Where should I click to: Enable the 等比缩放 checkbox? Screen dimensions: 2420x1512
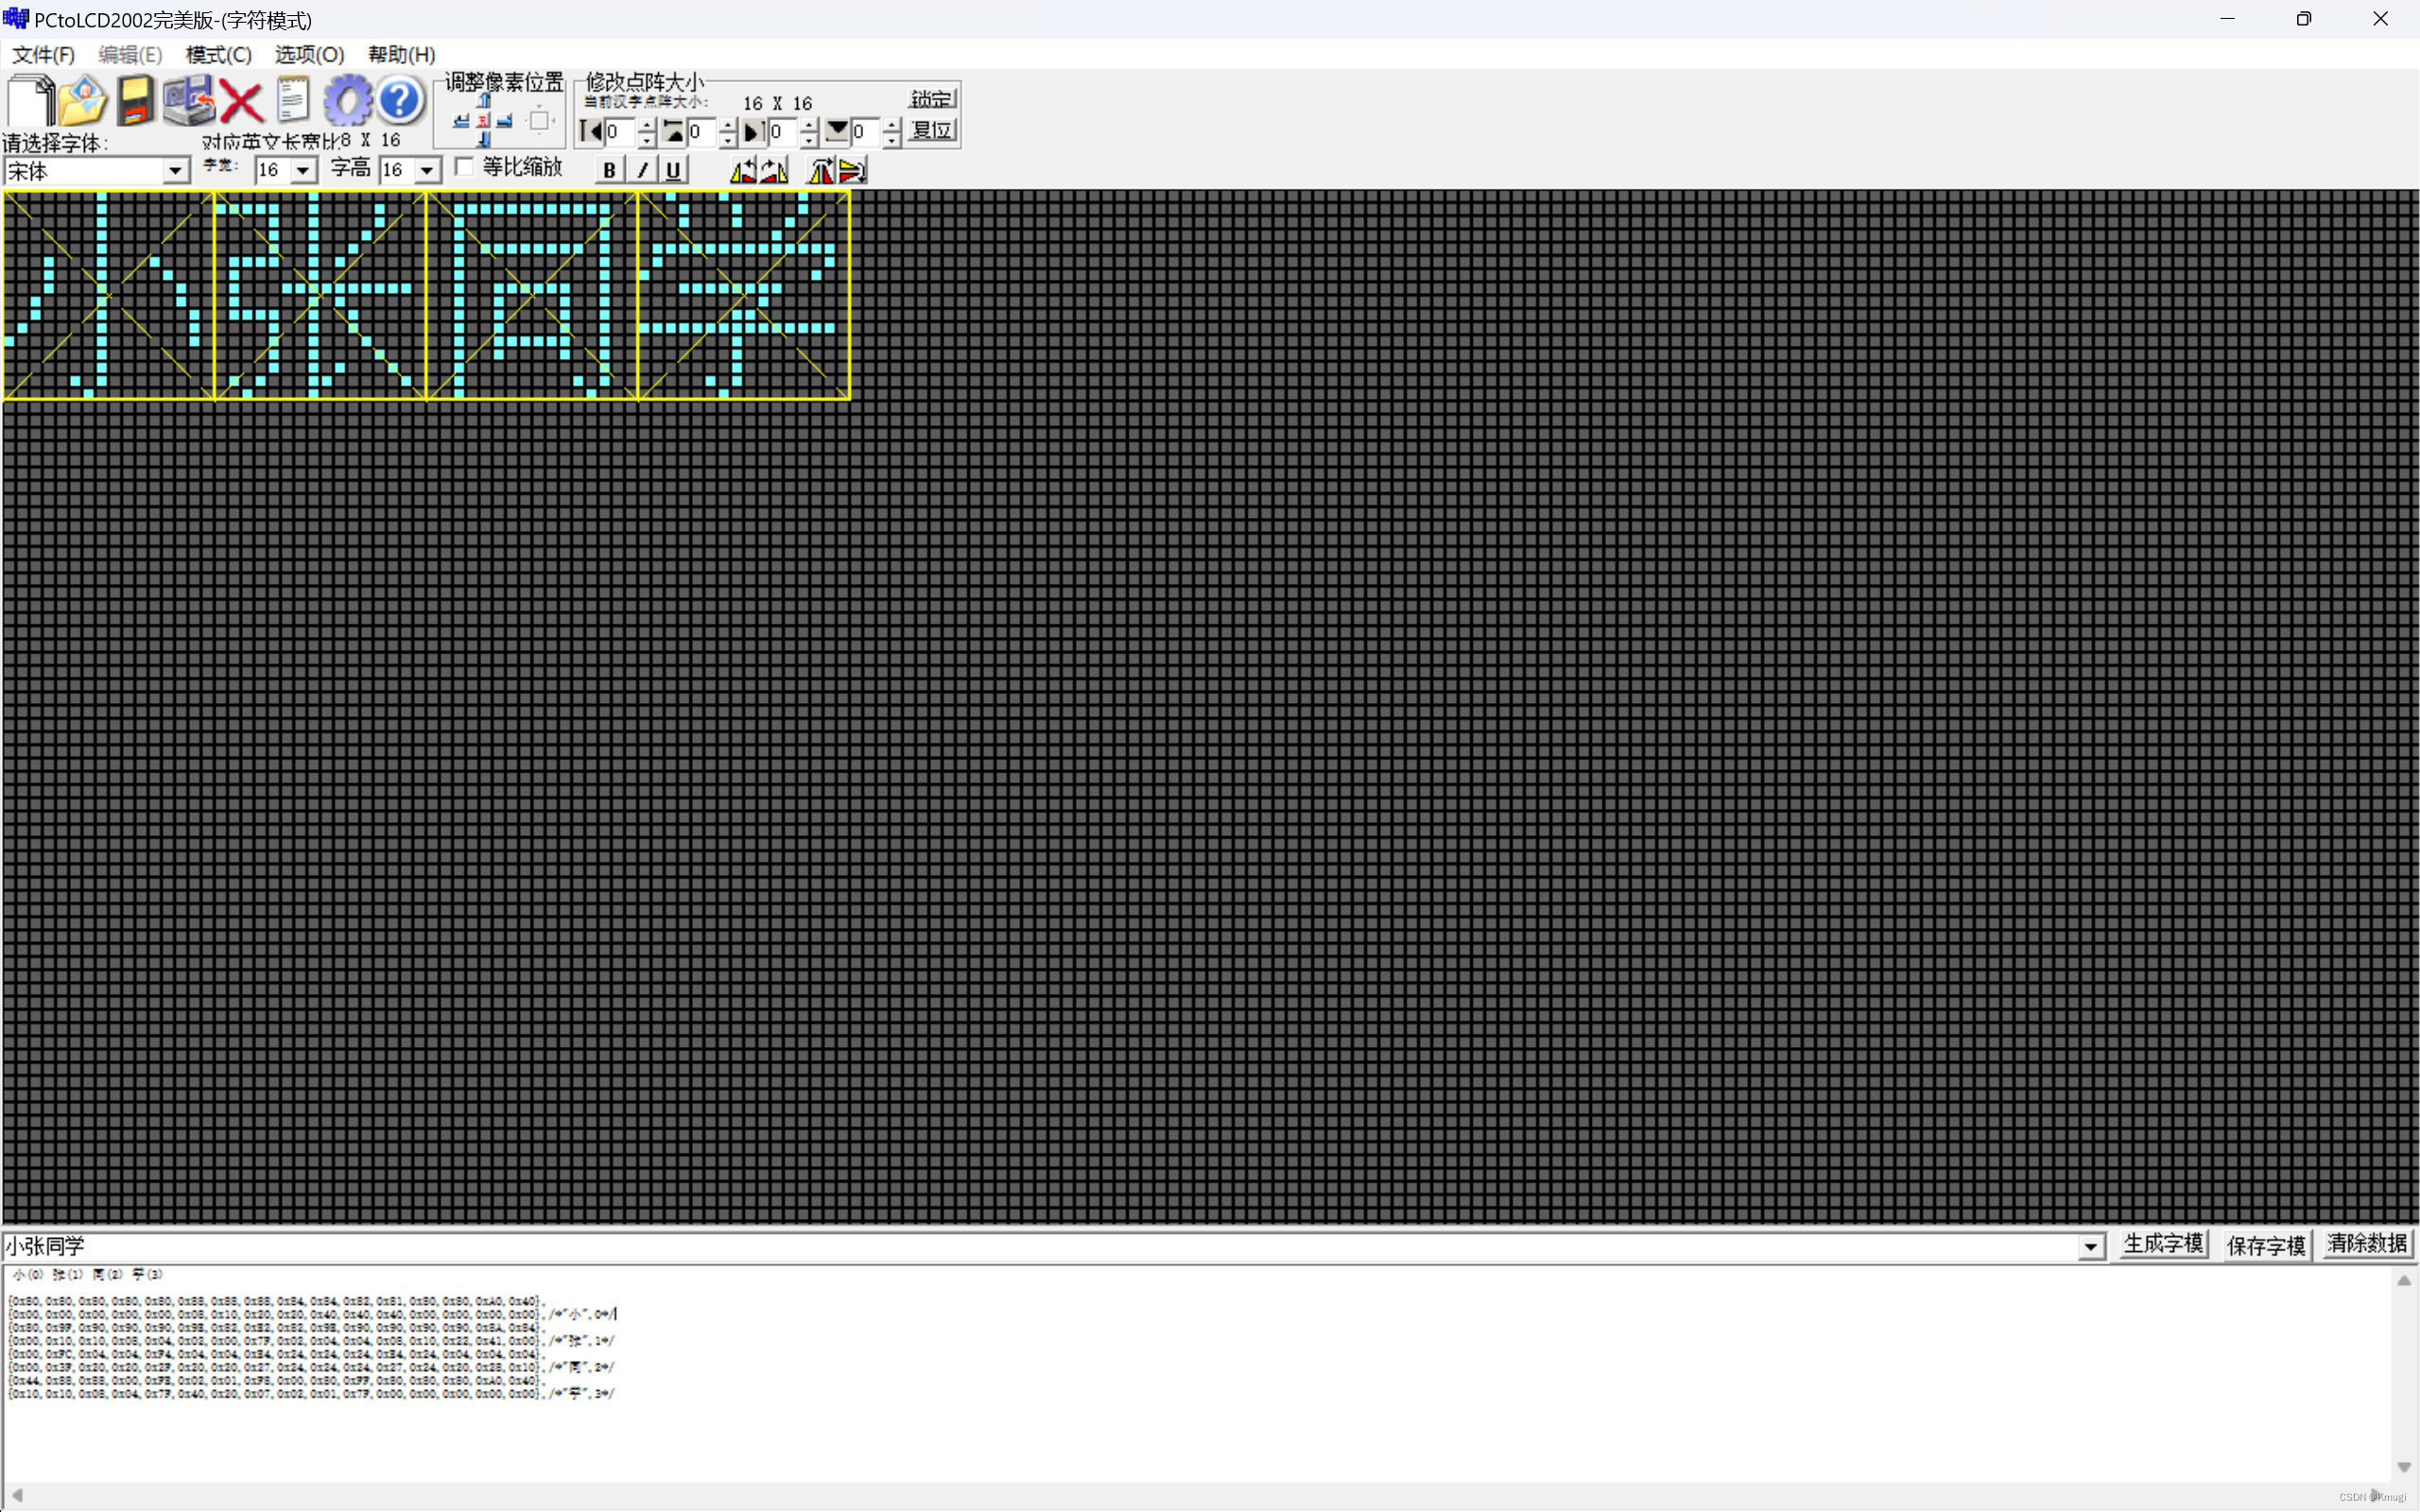coord(464,167)
